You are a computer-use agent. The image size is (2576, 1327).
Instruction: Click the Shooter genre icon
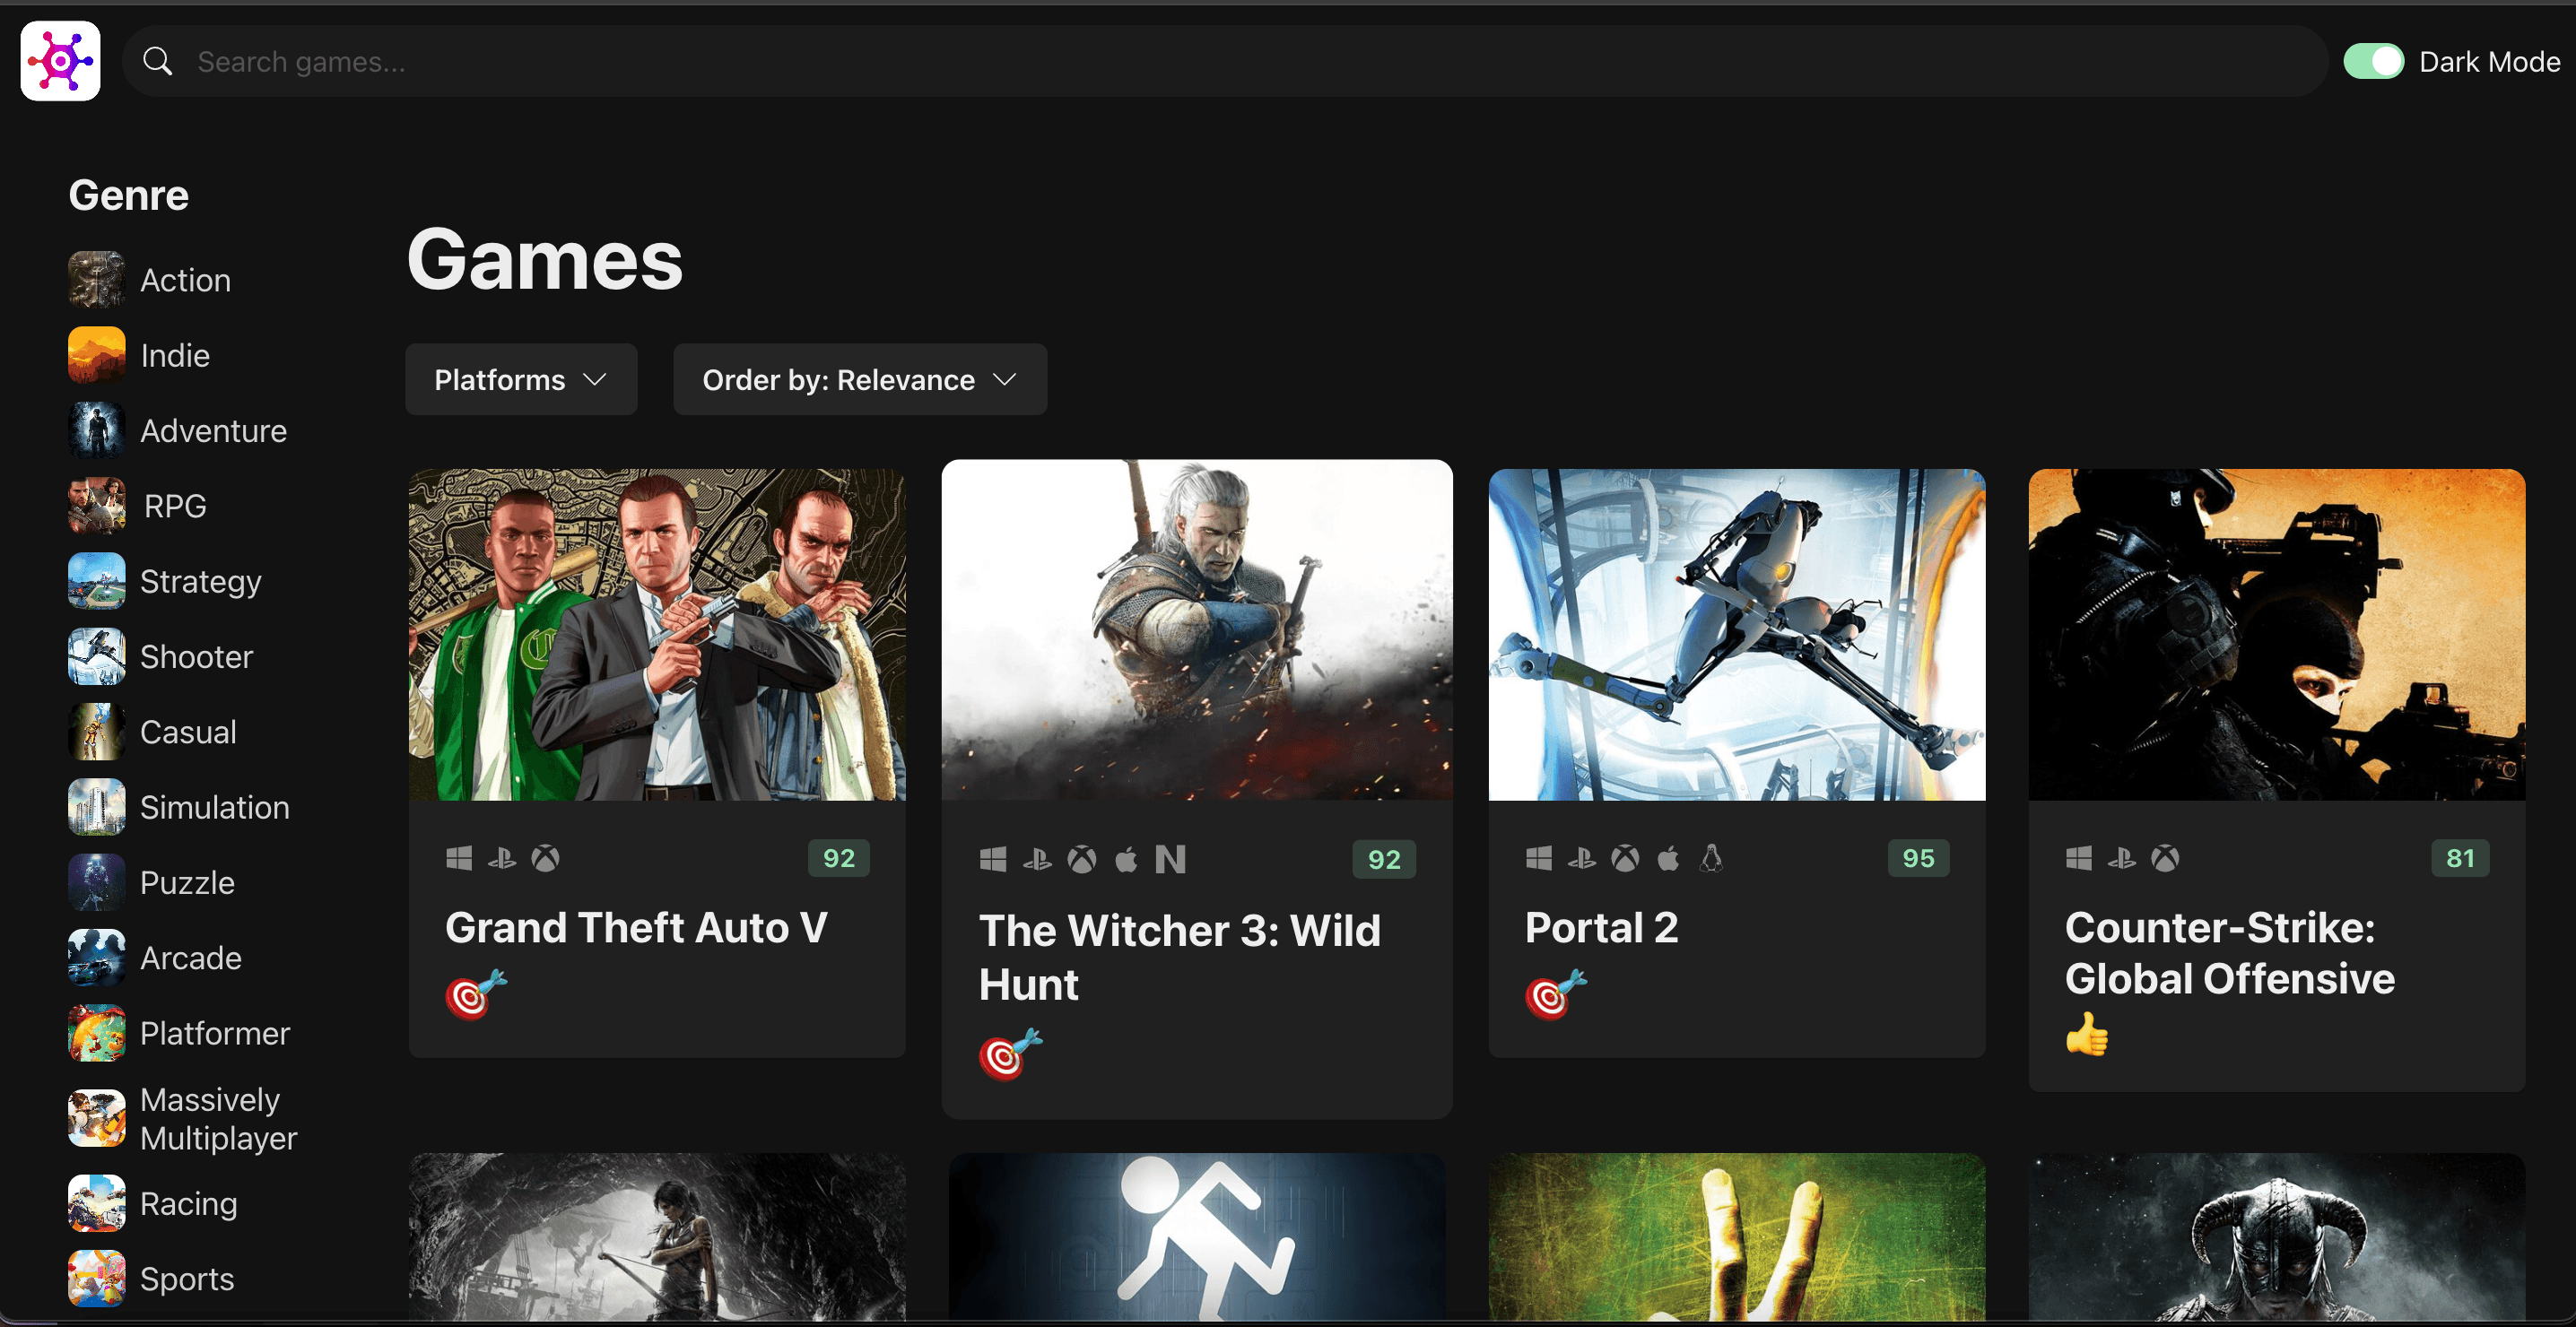coord(96,656)
